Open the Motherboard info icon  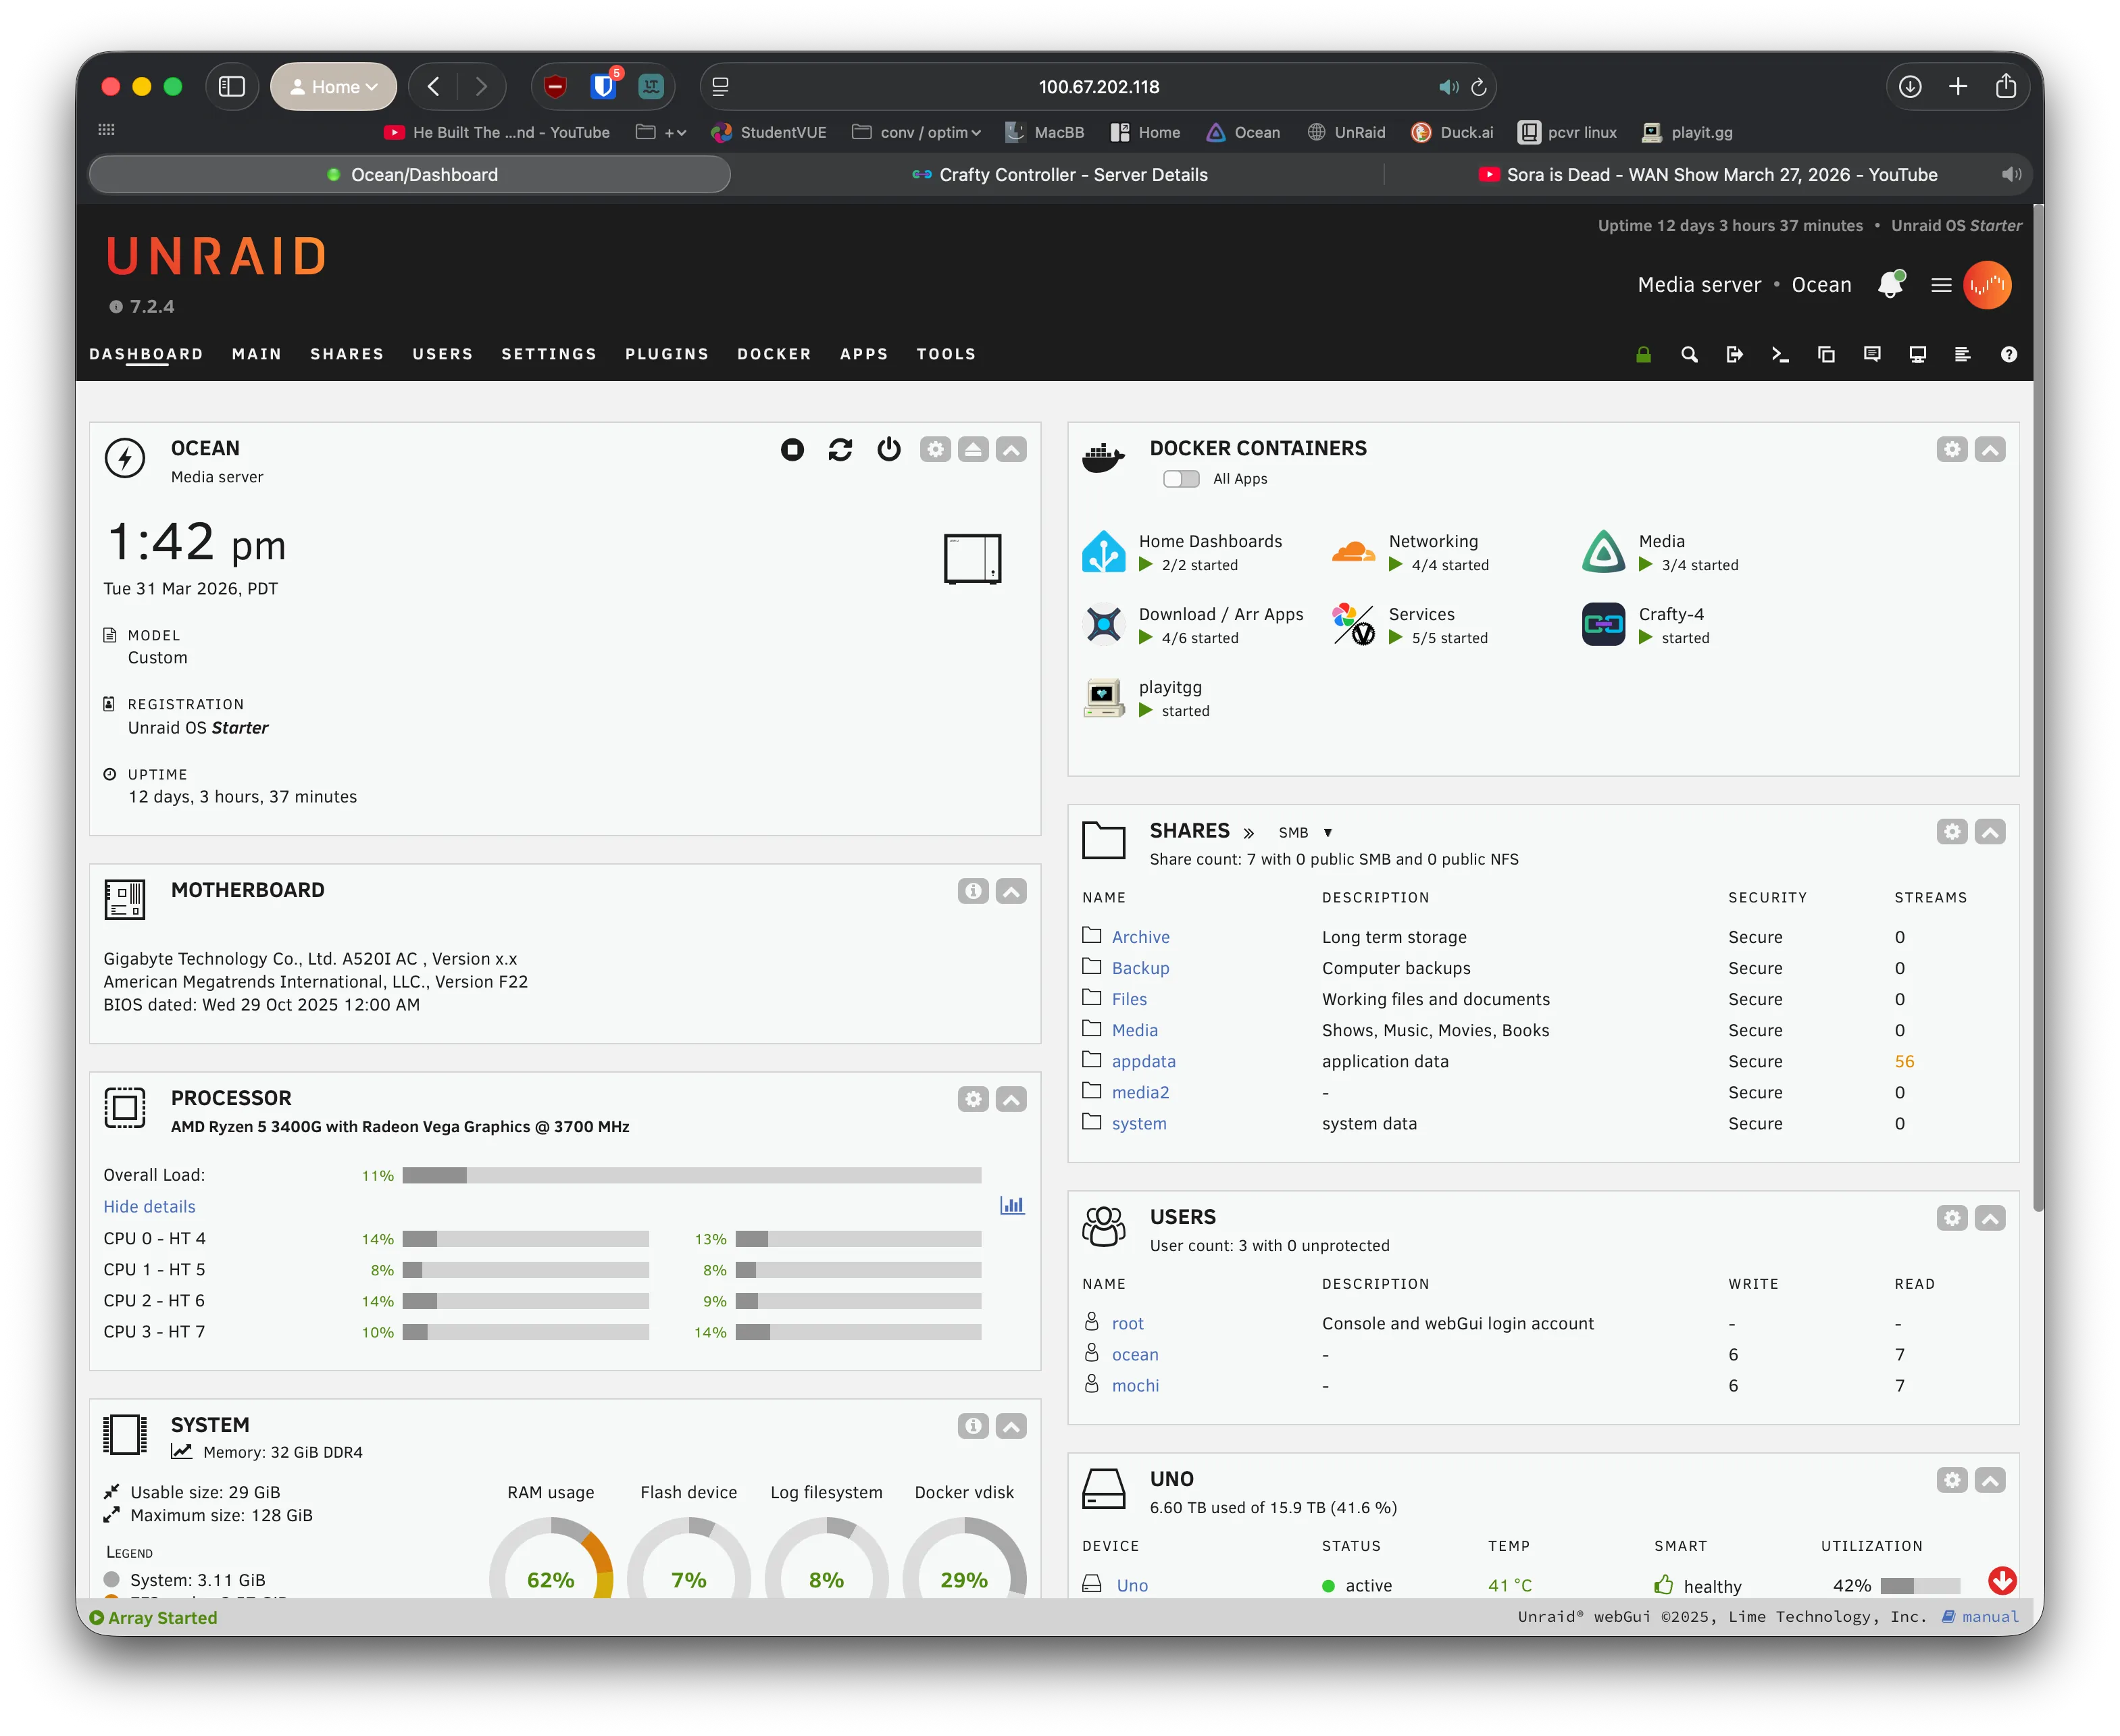[973, 892]
